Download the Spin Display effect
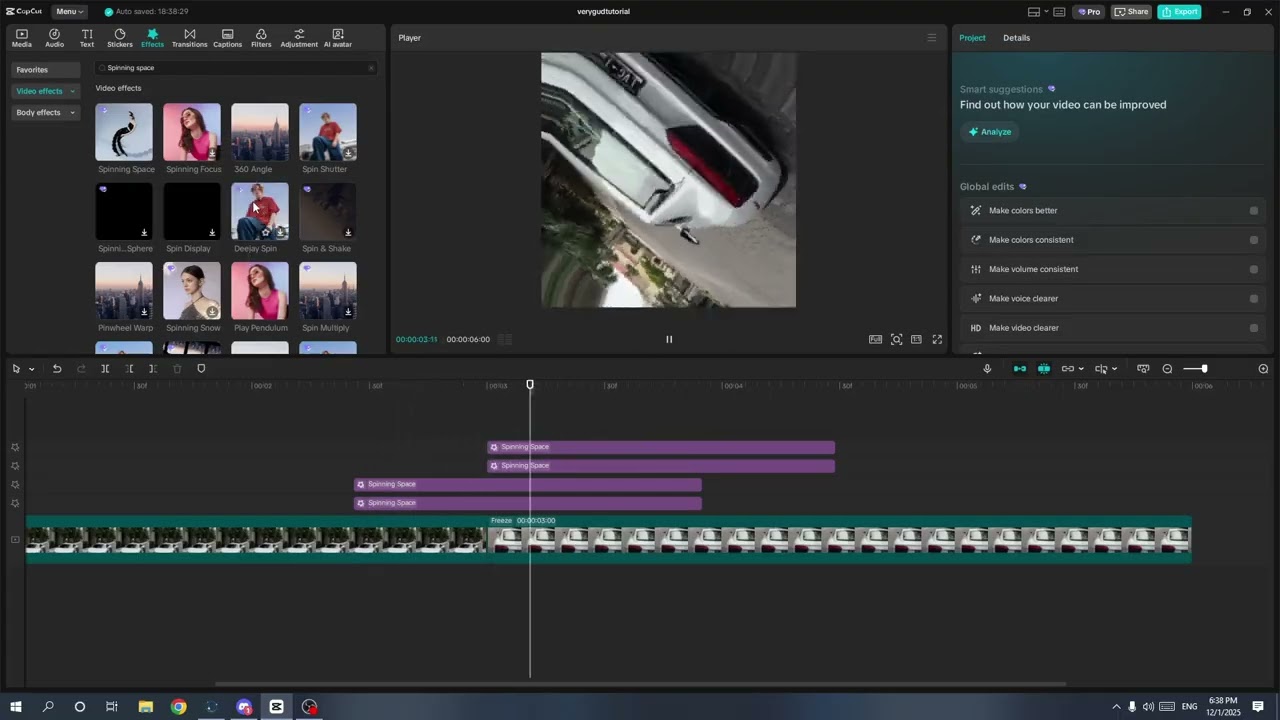Viewport: 1280px width, 720px height. 212,233
